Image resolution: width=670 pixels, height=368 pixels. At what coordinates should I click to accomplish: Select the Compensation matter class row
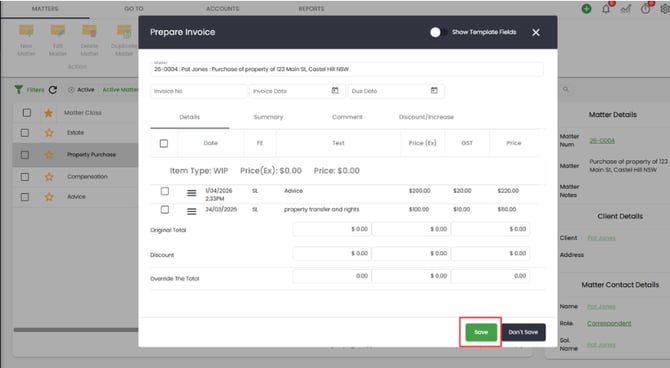[75, 177]
